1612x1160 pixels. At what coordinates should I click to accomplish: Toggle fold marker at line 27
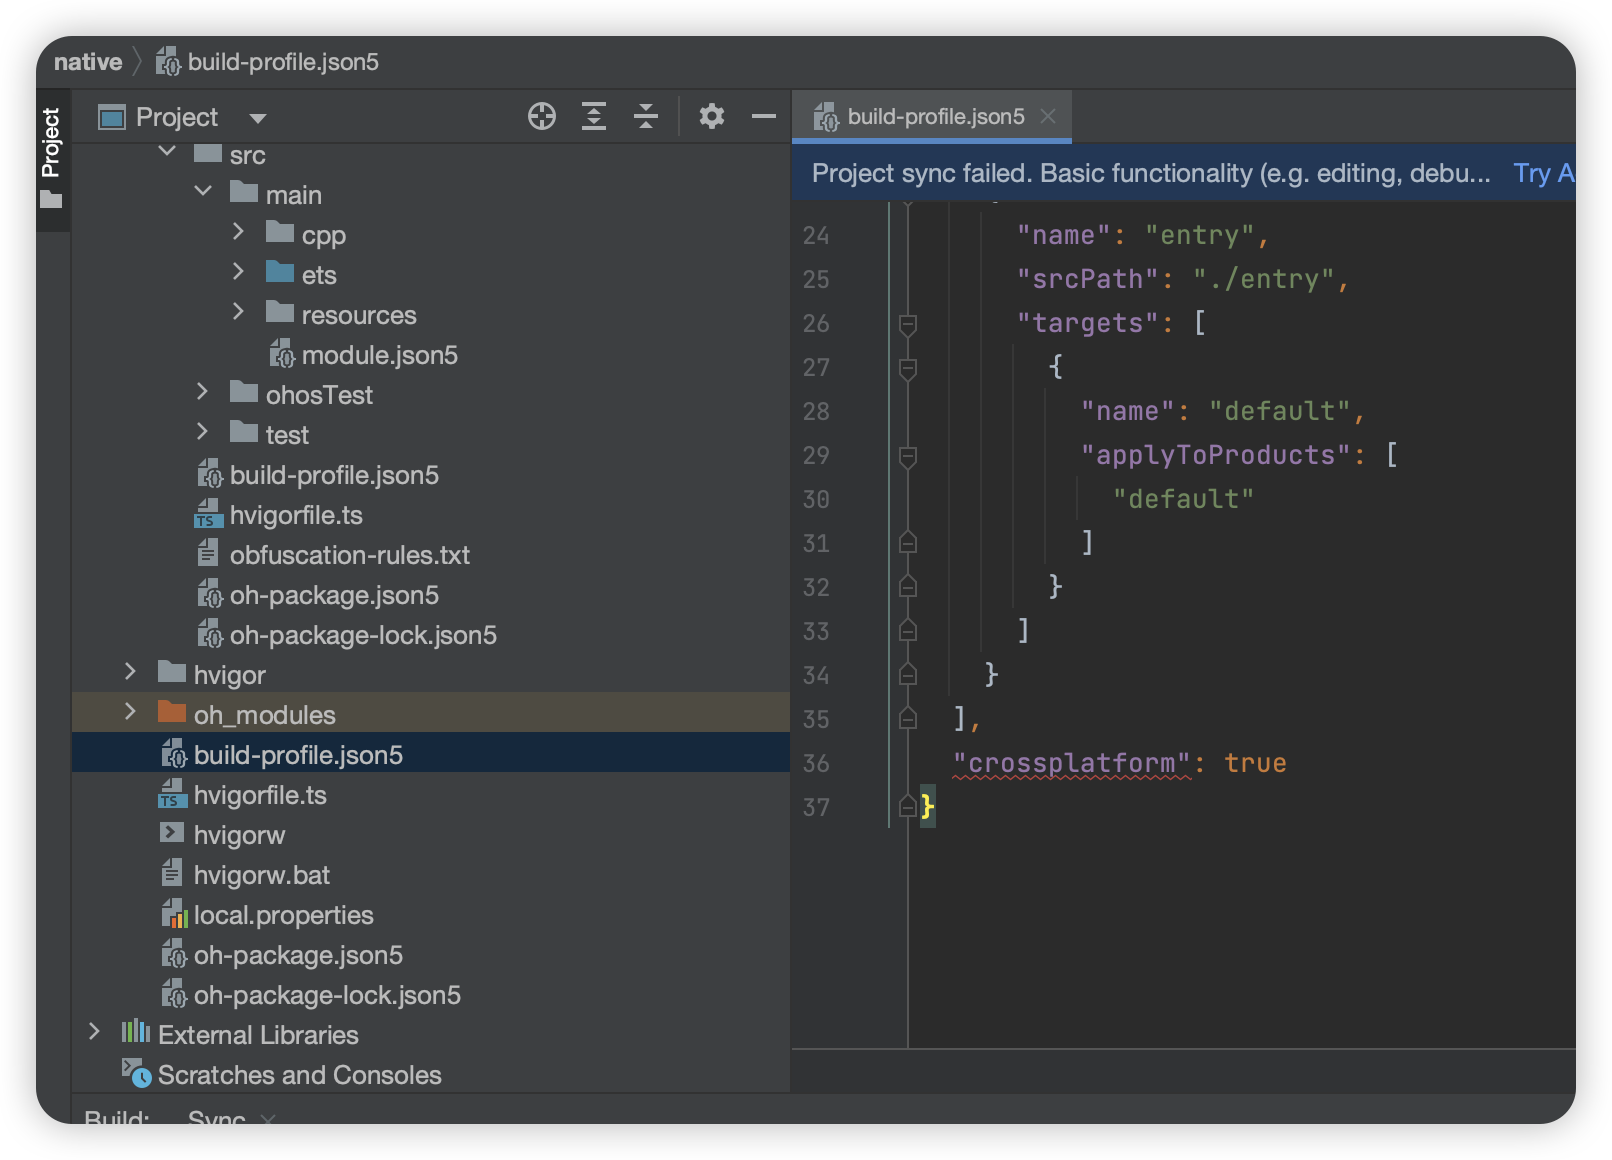point(908,368)
